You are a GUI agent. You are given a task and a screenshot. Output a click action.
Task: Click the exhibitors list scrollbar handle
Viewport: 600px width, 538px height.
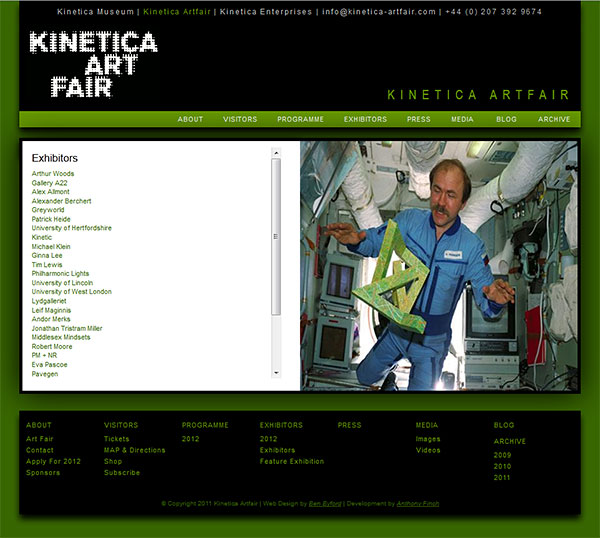coord(276,236)
